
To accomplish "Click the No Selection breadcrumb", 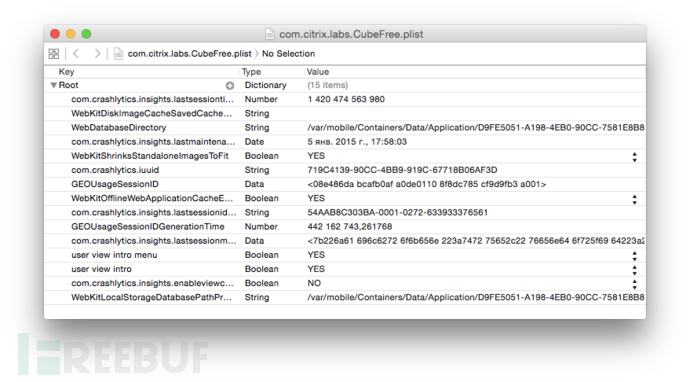I will [x=289, y=54].
